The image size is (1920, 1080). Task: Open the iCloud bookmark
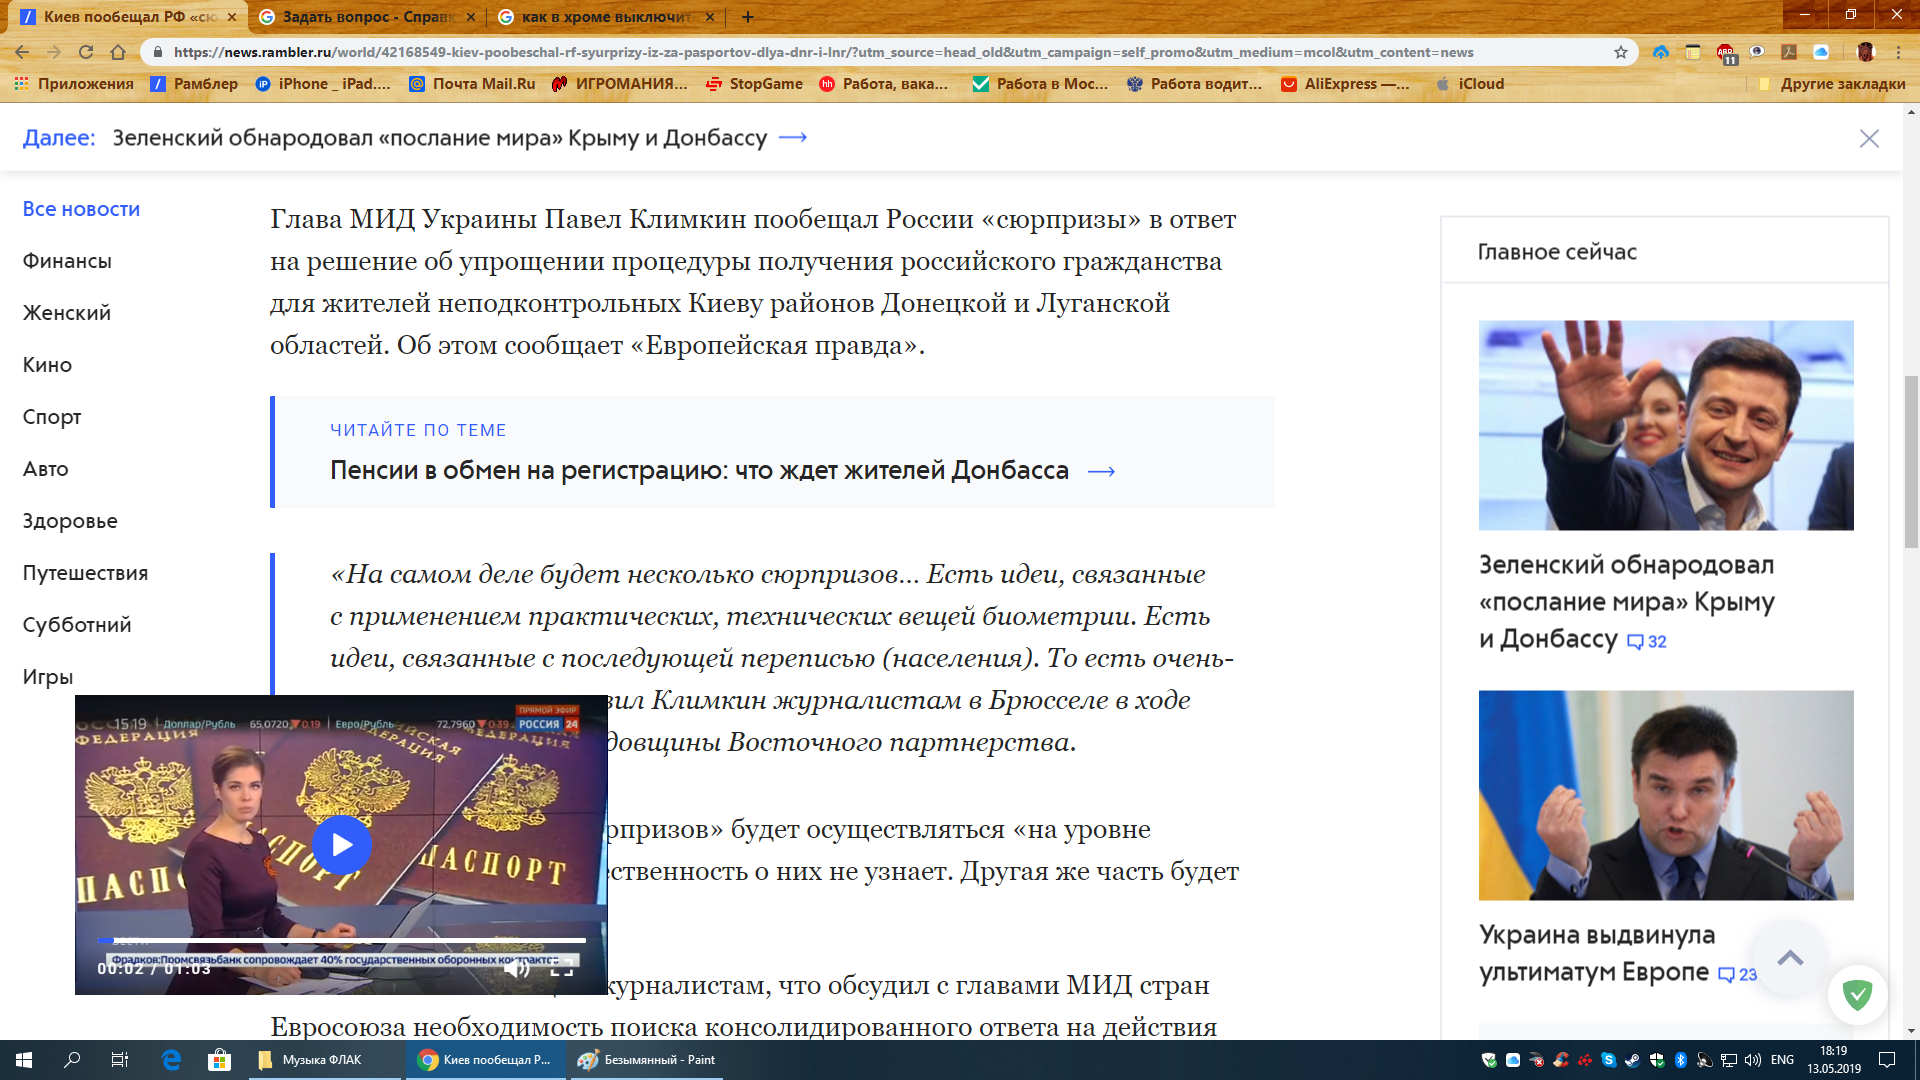[x=1470, y=84]
